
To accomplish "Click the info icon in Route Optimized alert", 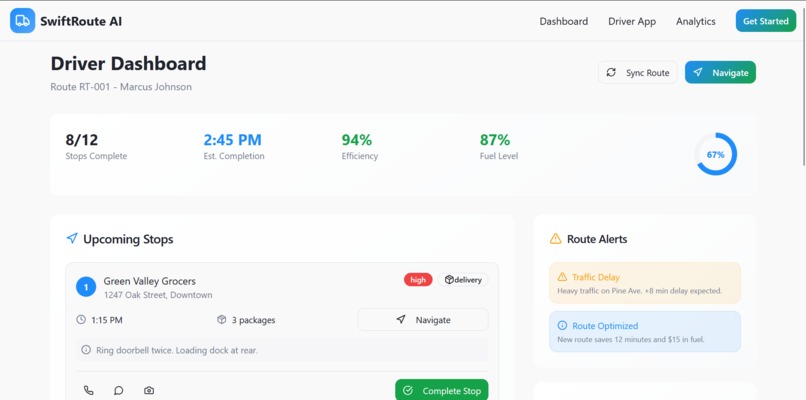I will tap(562, 325).
